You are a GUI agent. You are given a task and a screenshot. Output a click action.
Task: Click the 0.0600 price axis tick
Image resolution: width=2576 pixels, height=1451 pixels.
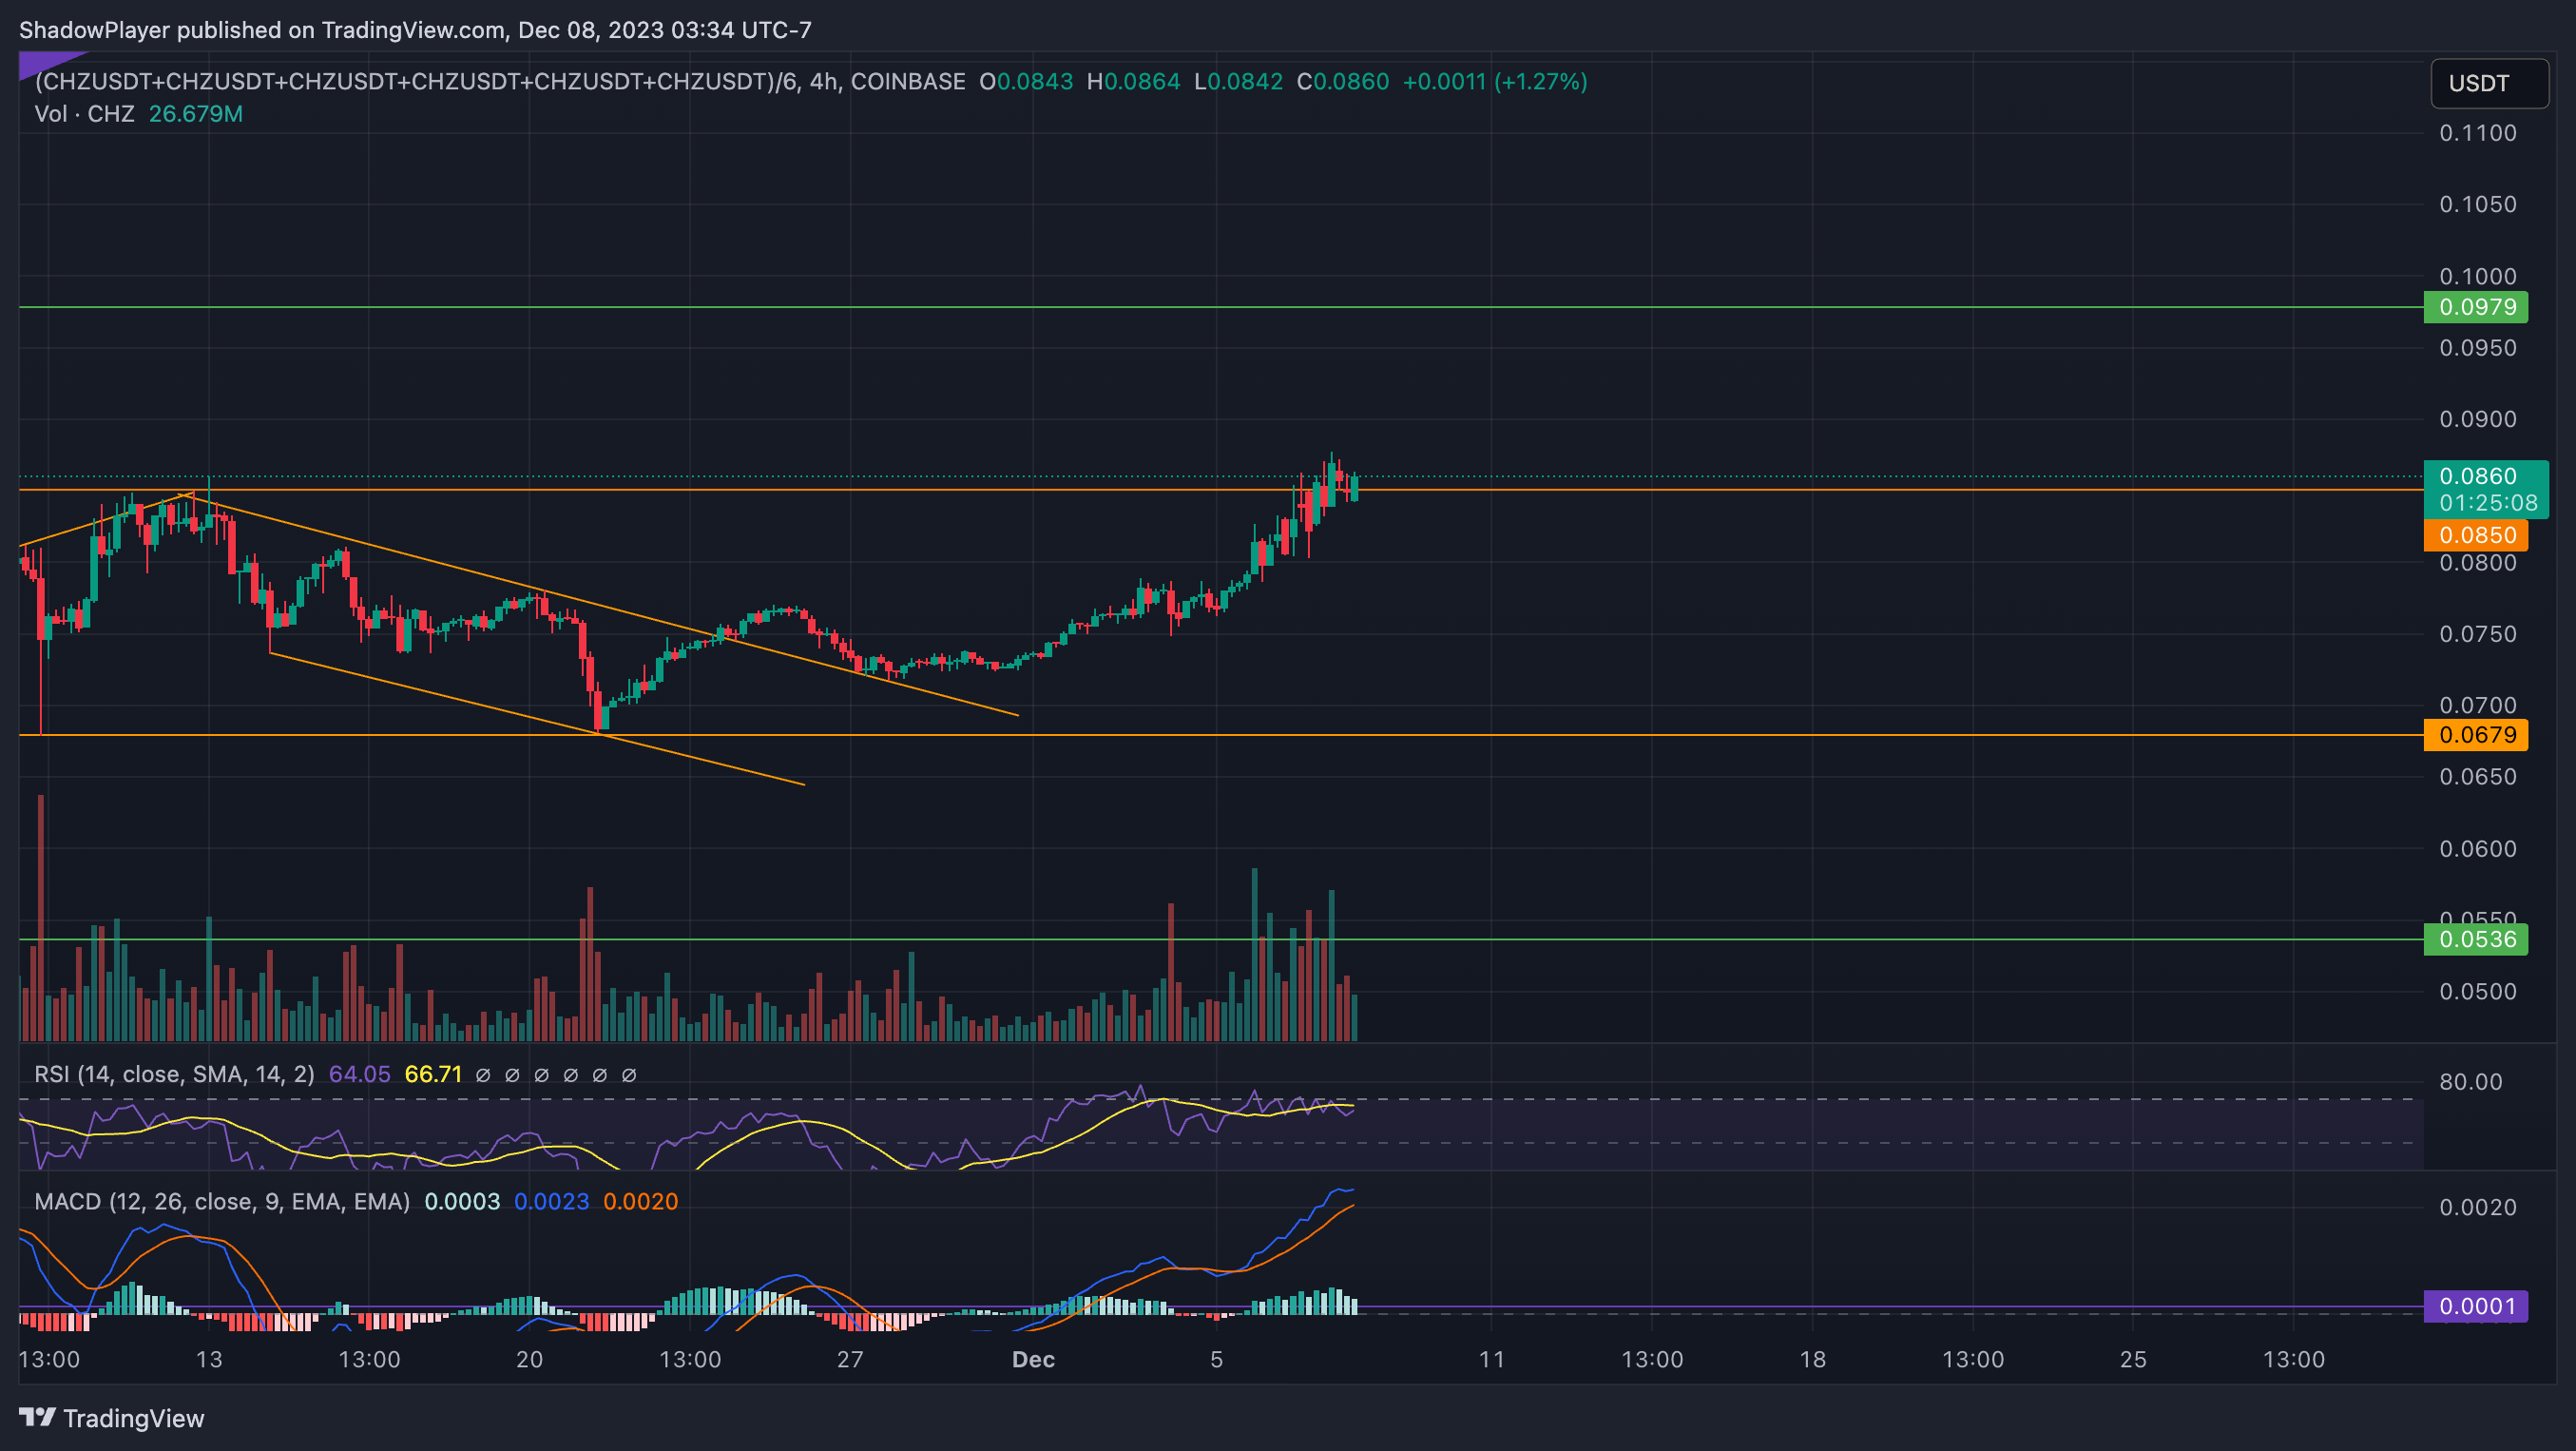[x=2478, y=849]
